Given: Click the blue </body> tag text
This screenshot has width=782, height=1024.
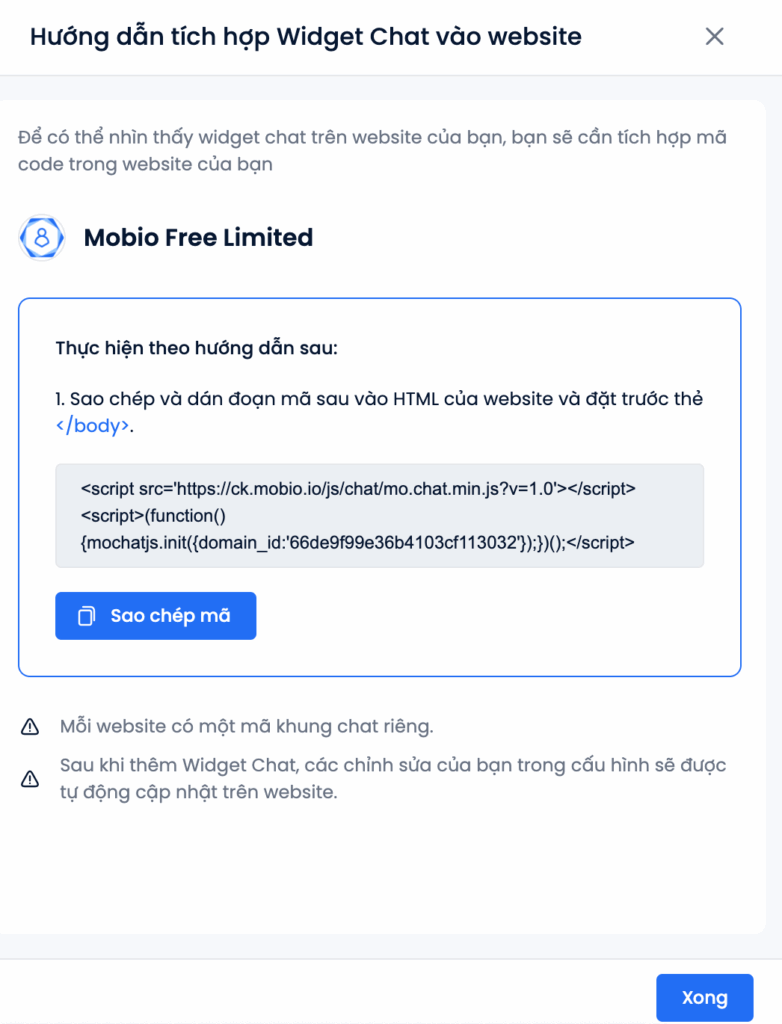Looking at the screenshot, I should tap(92, 426).
